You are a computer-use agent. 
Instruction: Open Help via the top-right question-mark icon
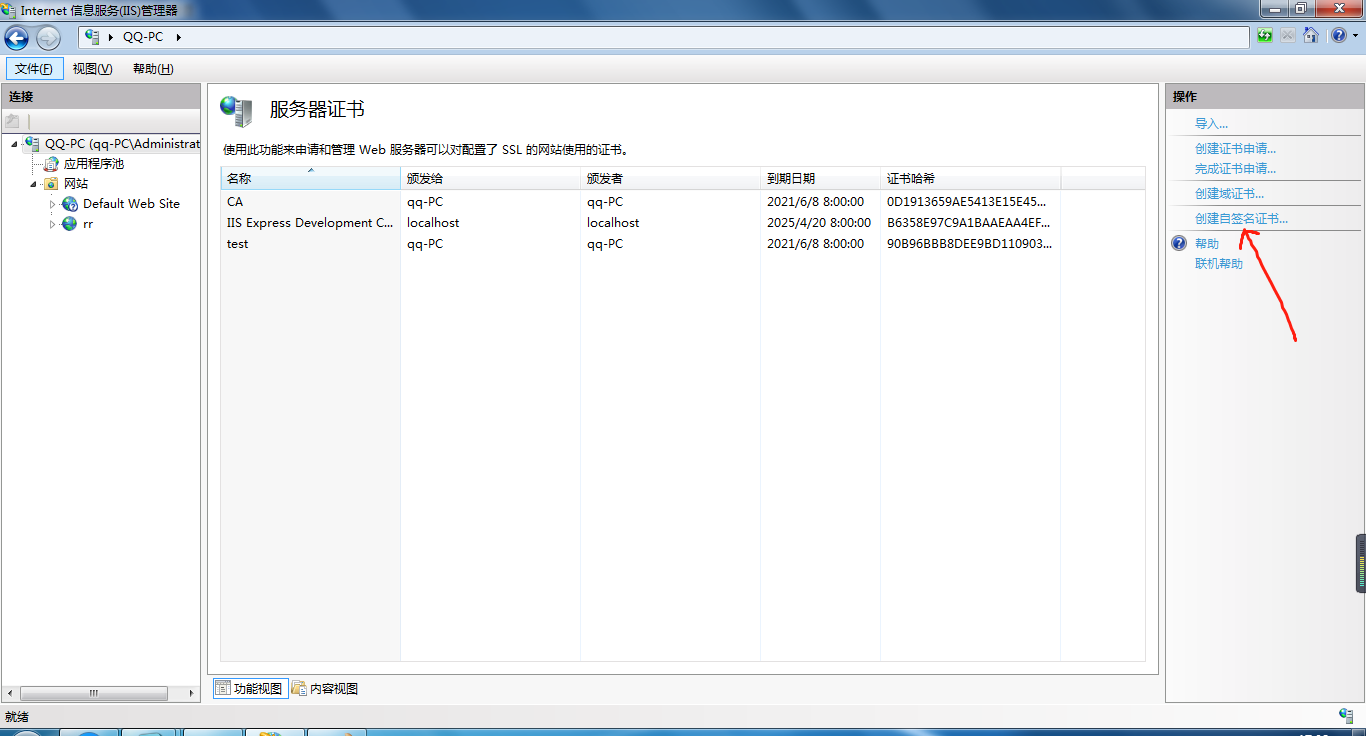pos(1338,36)
